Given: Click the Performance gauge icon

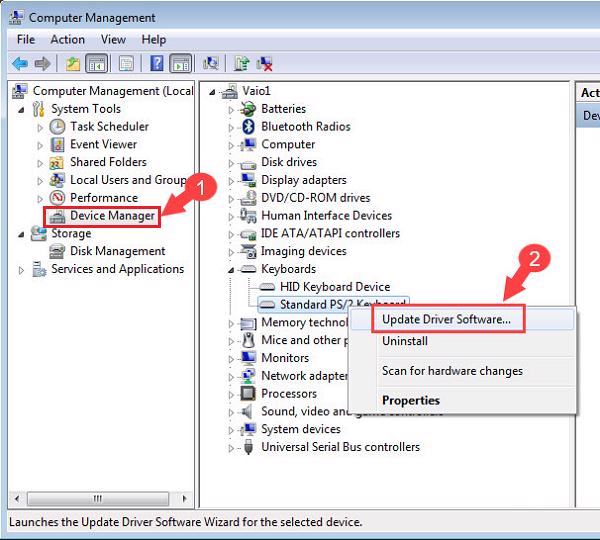Looking at the screenshot, I should click(x=57, y=198).
